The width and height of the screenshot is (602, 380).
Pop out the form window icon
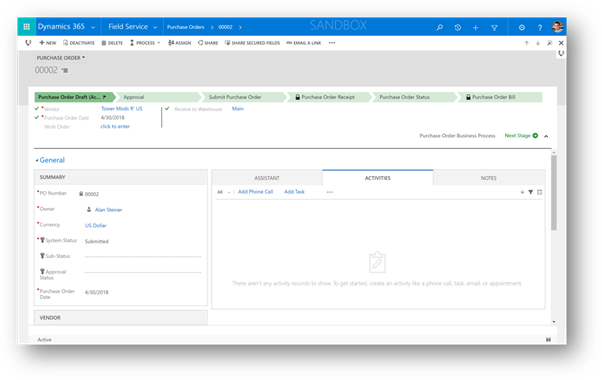coord(549,43)
